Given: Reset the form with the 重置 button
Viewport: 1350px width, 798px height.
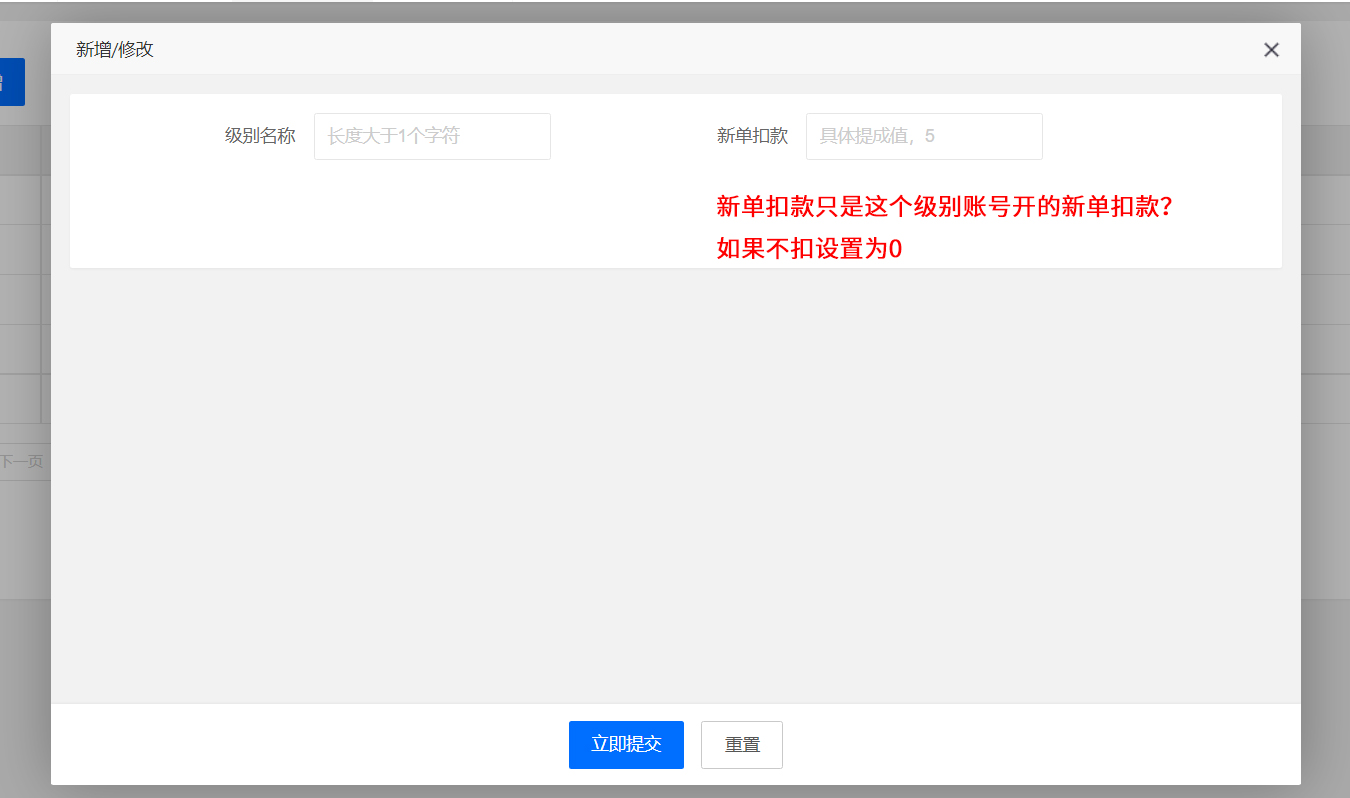Looking at the screenshot, I should pos(741,745).
